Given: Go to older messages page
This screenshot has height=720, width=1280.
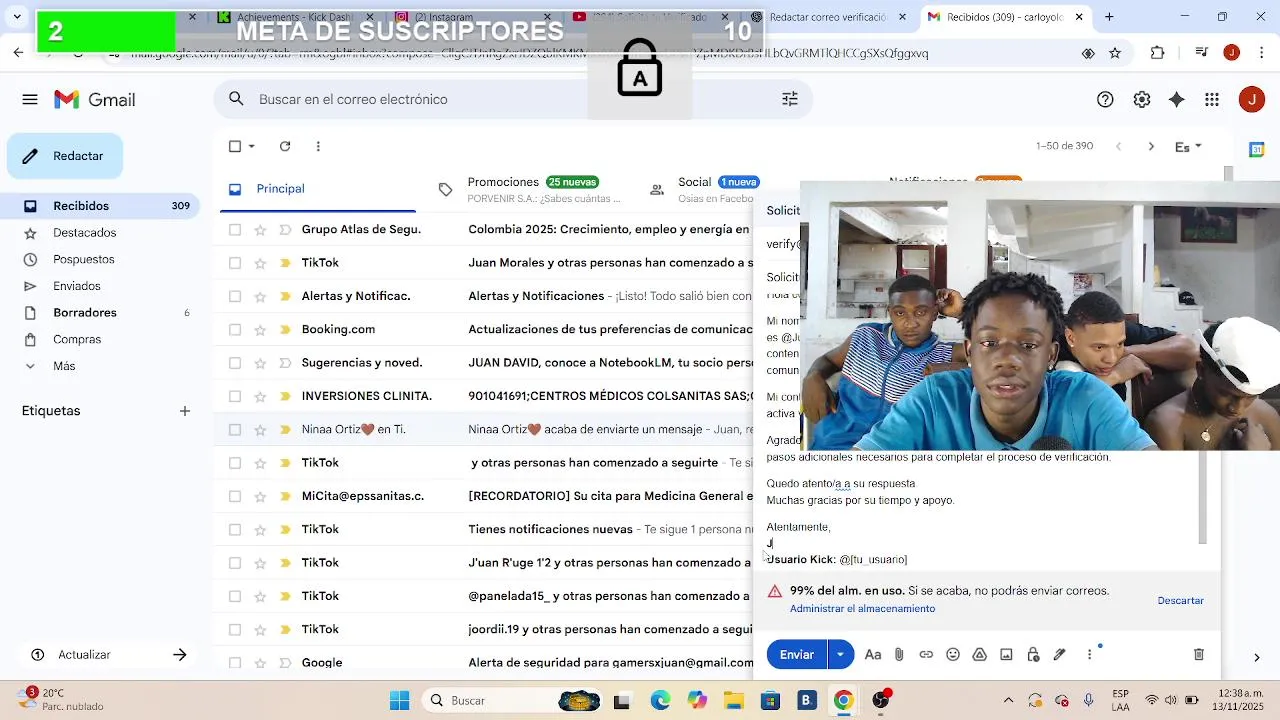Looking at the screenshot, I should click(1151, 146).
